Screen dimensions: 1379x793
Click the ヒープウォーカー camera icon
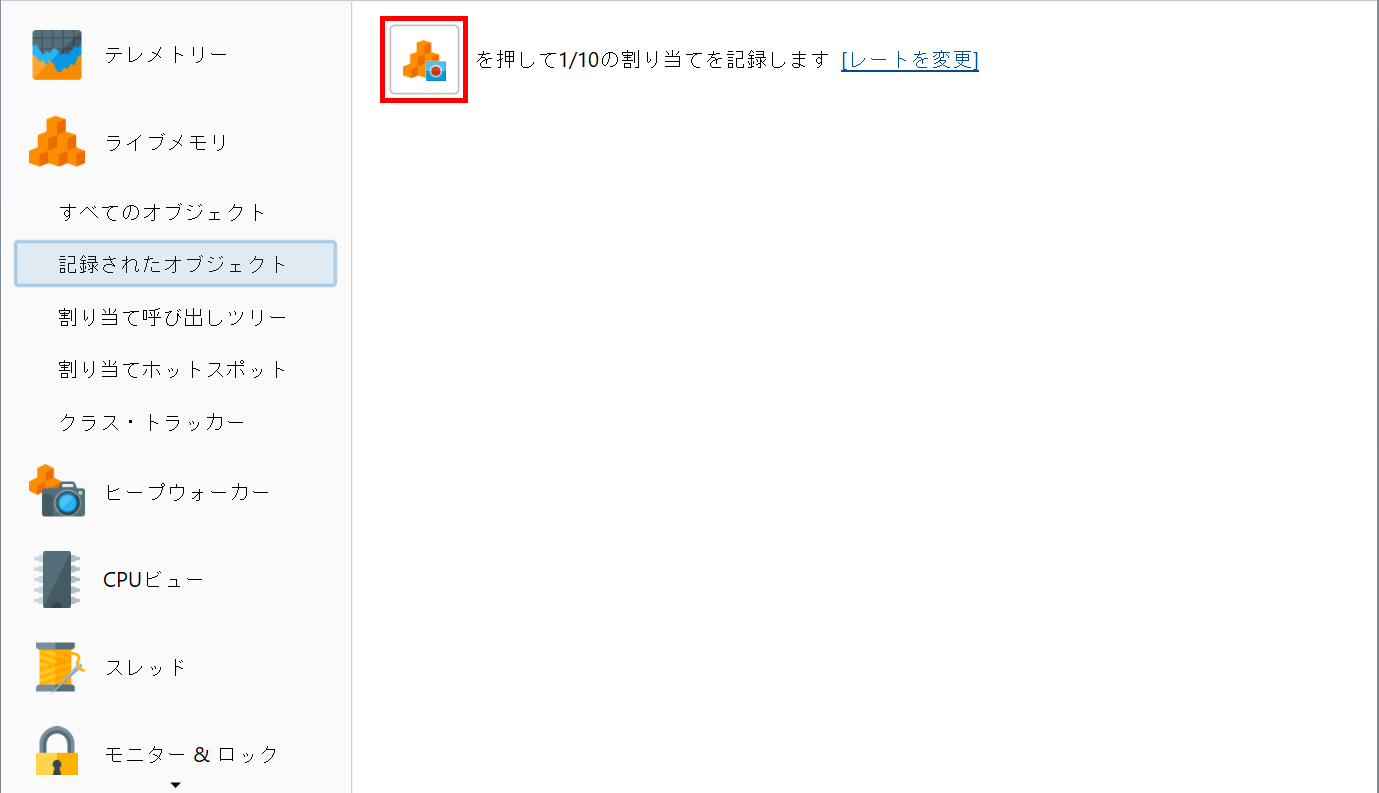click(x=57, y=491)
